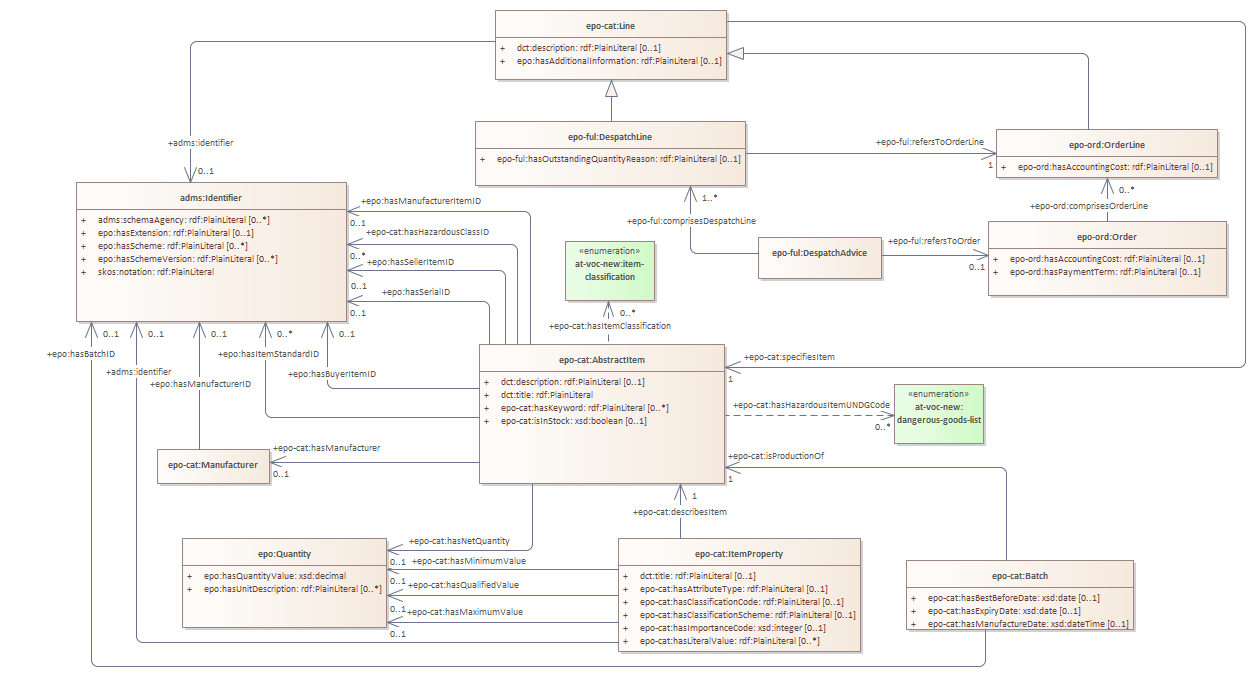
Task: Click the epo-ful:refersToOrderLine association label
Action: coord(929,143)
